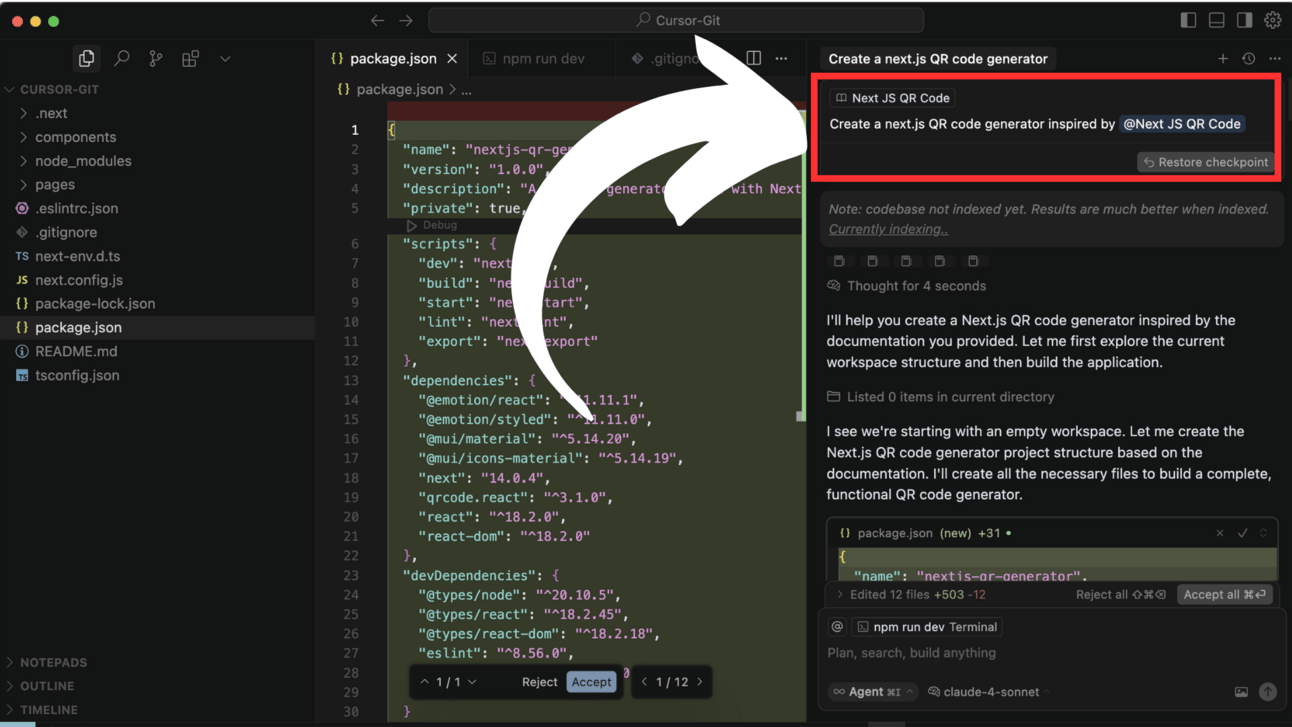1292x727 pixels.
Task: Show more activity bar views chevron
Action: coord(225,59)
